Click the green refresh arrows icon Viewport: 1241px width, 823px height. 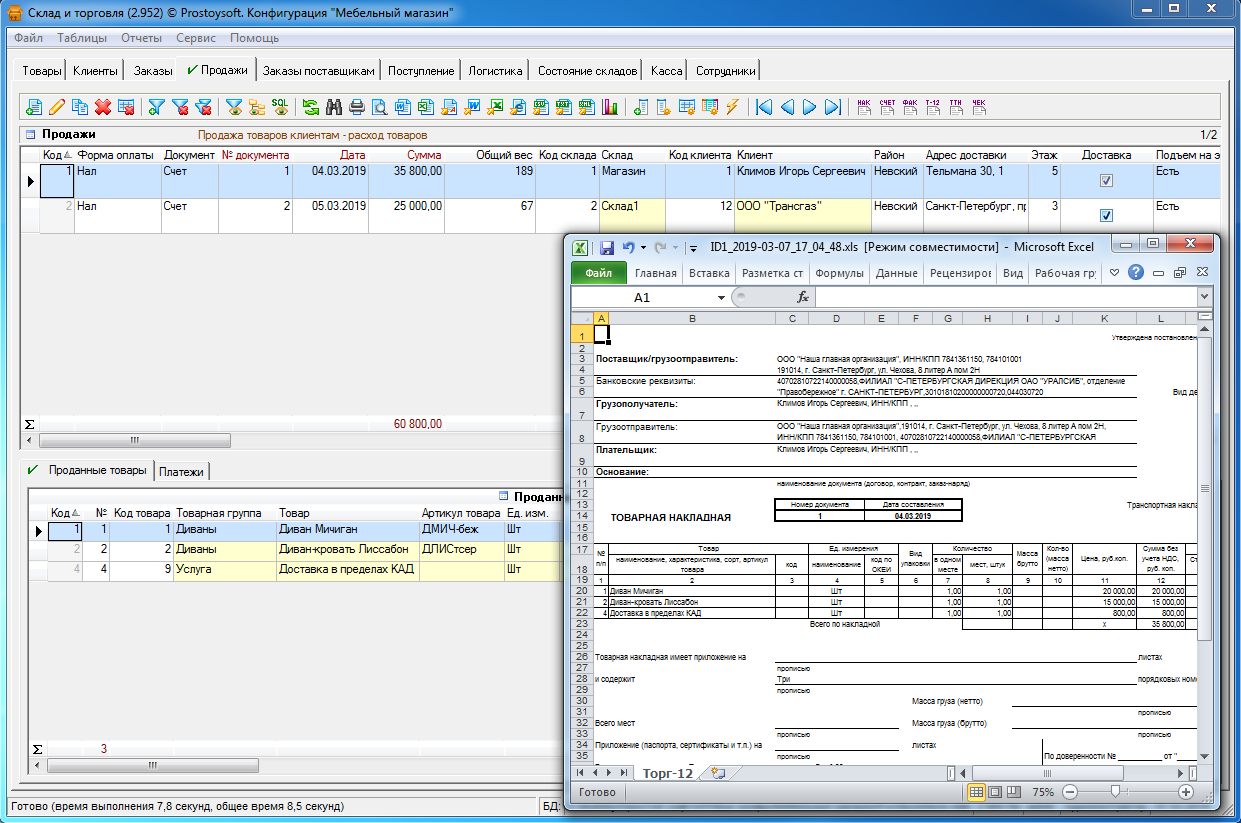click(x=311, y=107)
